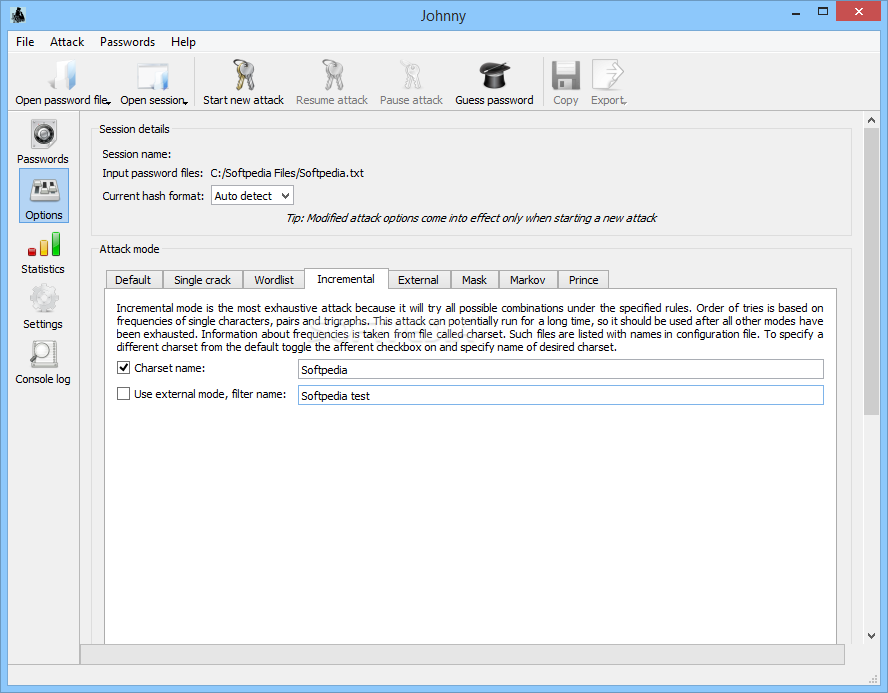888x693 pixels.
Task: Open the Current hash format dropdown
Action: click(x=252, y=196)
